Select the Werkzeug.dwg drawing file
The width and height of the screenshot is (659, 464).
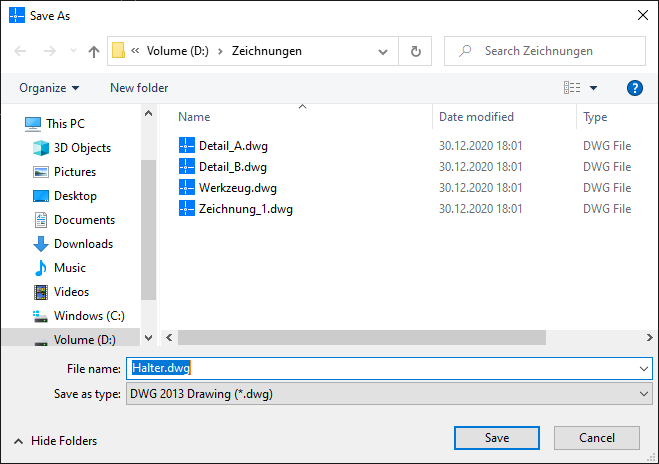click(x=238, y=187)
